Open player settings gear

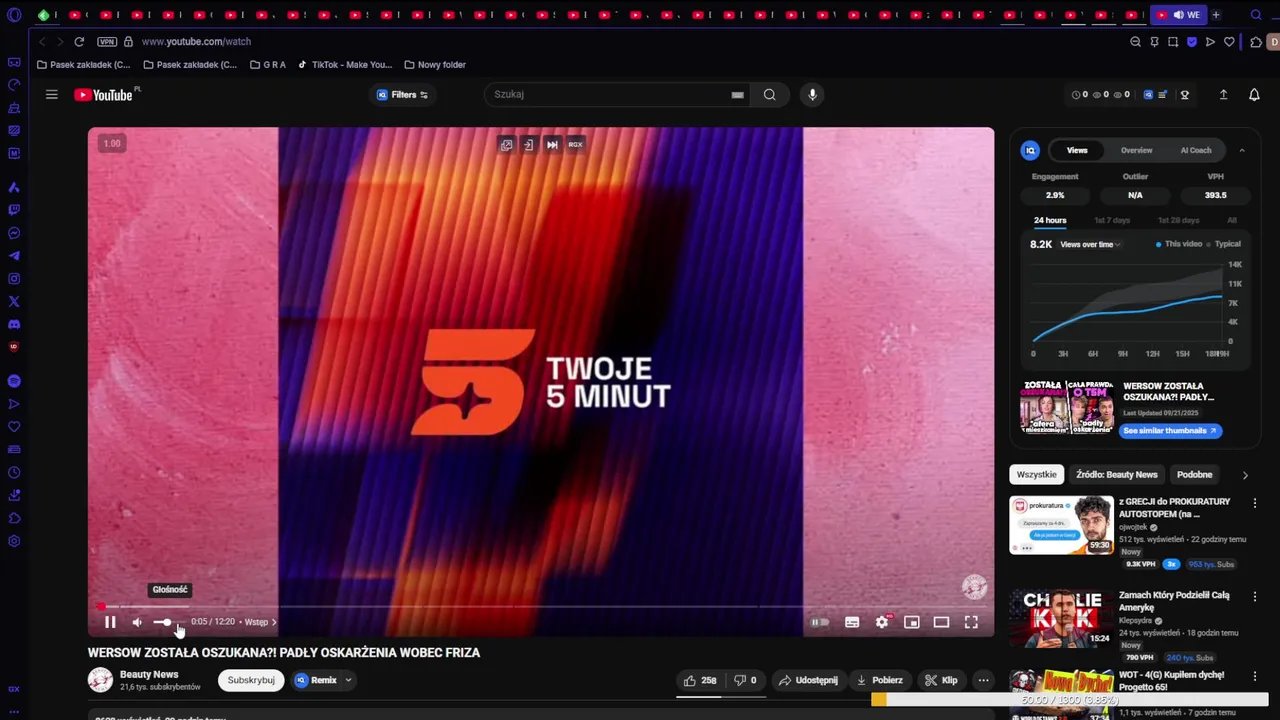click(x=882, y=622)
